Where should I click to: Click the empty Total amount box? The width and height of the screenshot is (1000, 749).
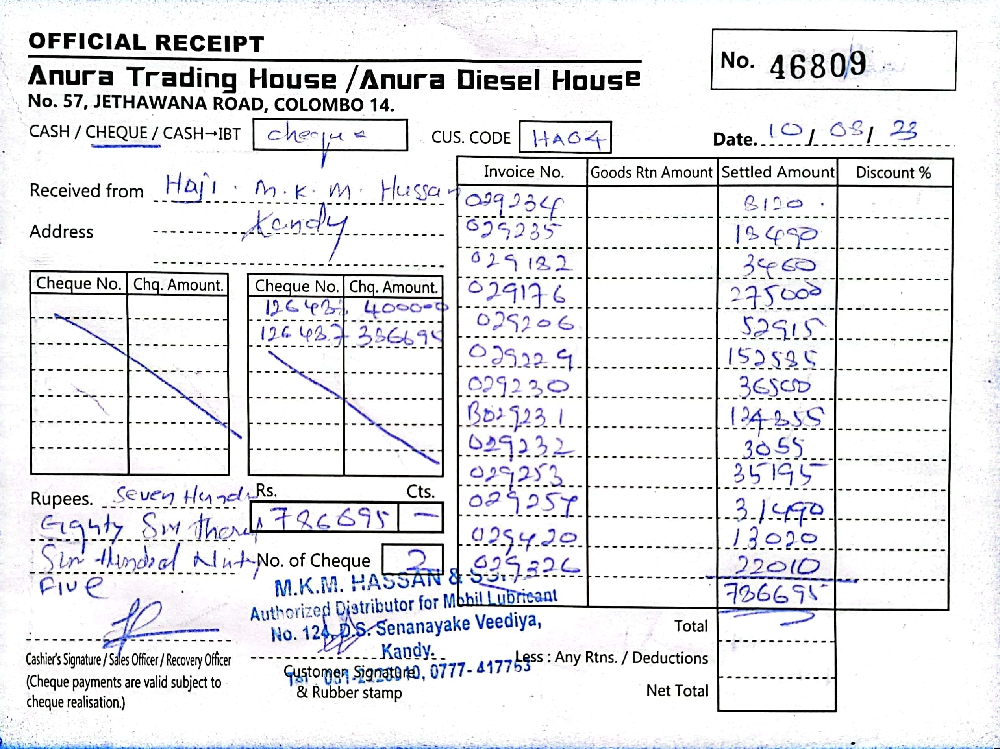coord(777,626)
